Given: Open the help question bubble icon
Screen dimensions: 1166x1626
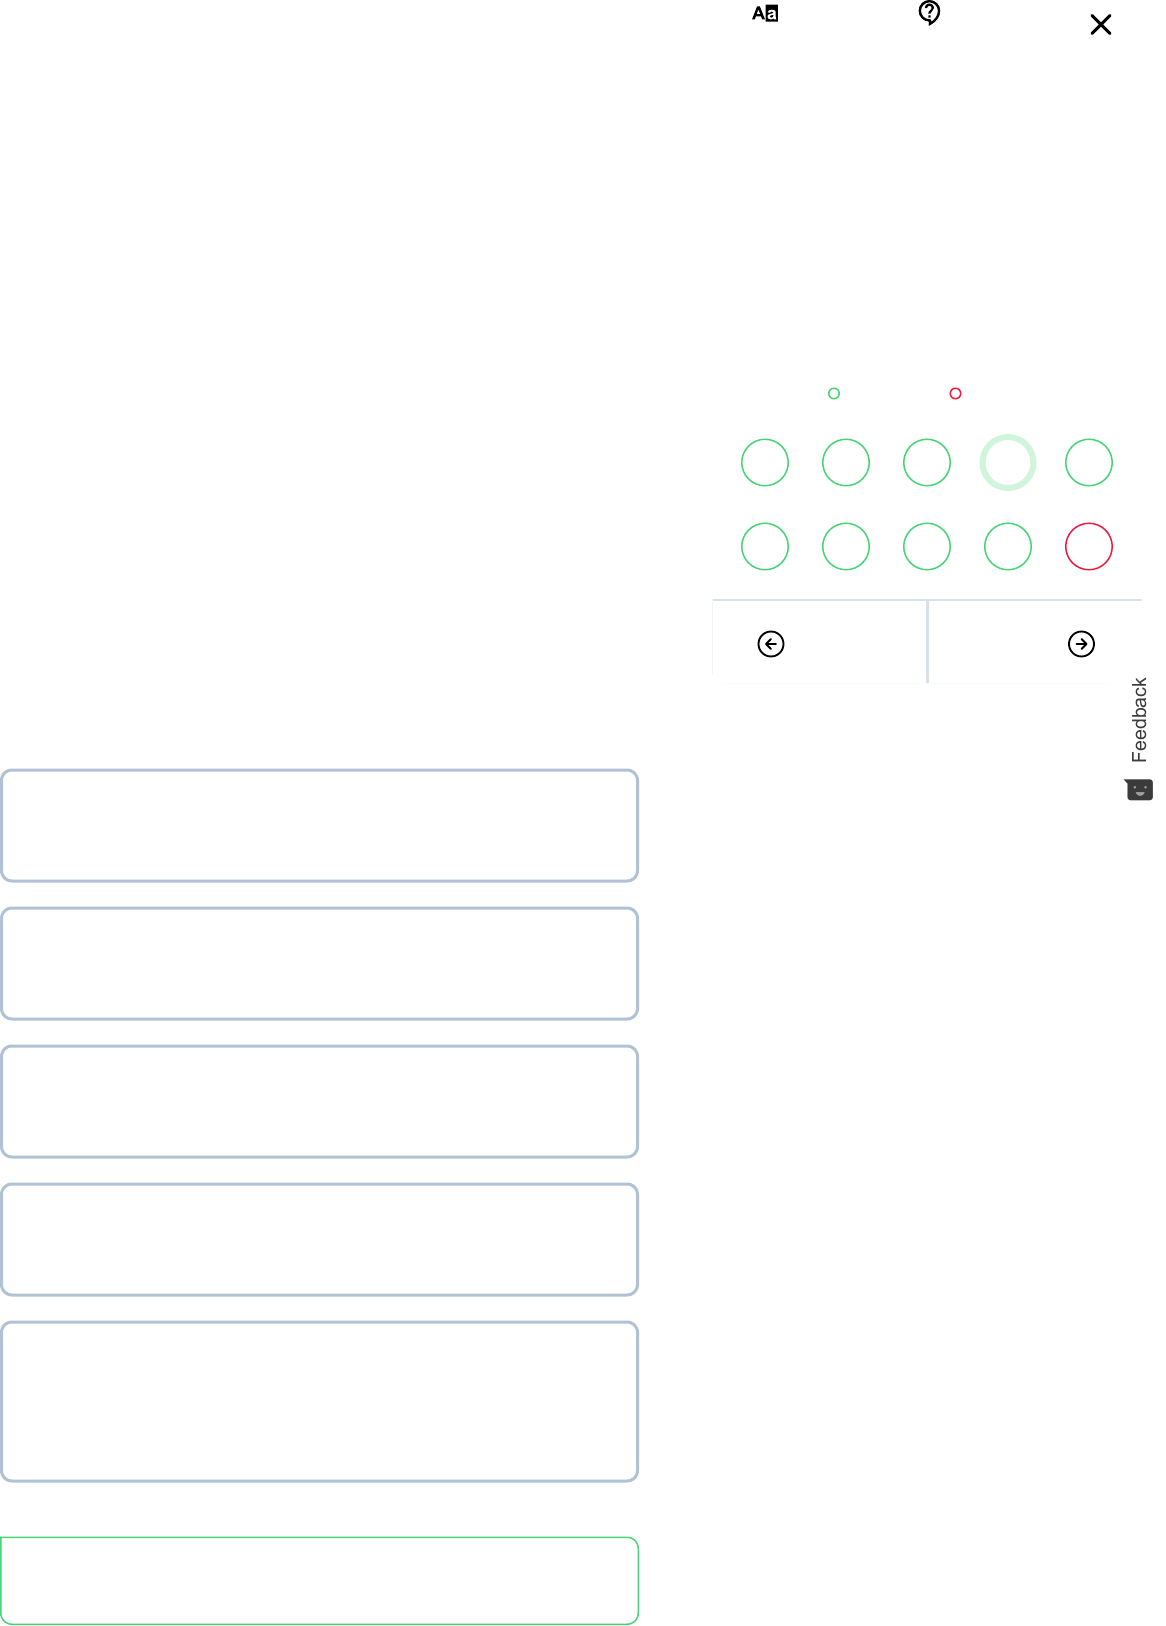Looking at the screenshot, I should tap(929, 13).
